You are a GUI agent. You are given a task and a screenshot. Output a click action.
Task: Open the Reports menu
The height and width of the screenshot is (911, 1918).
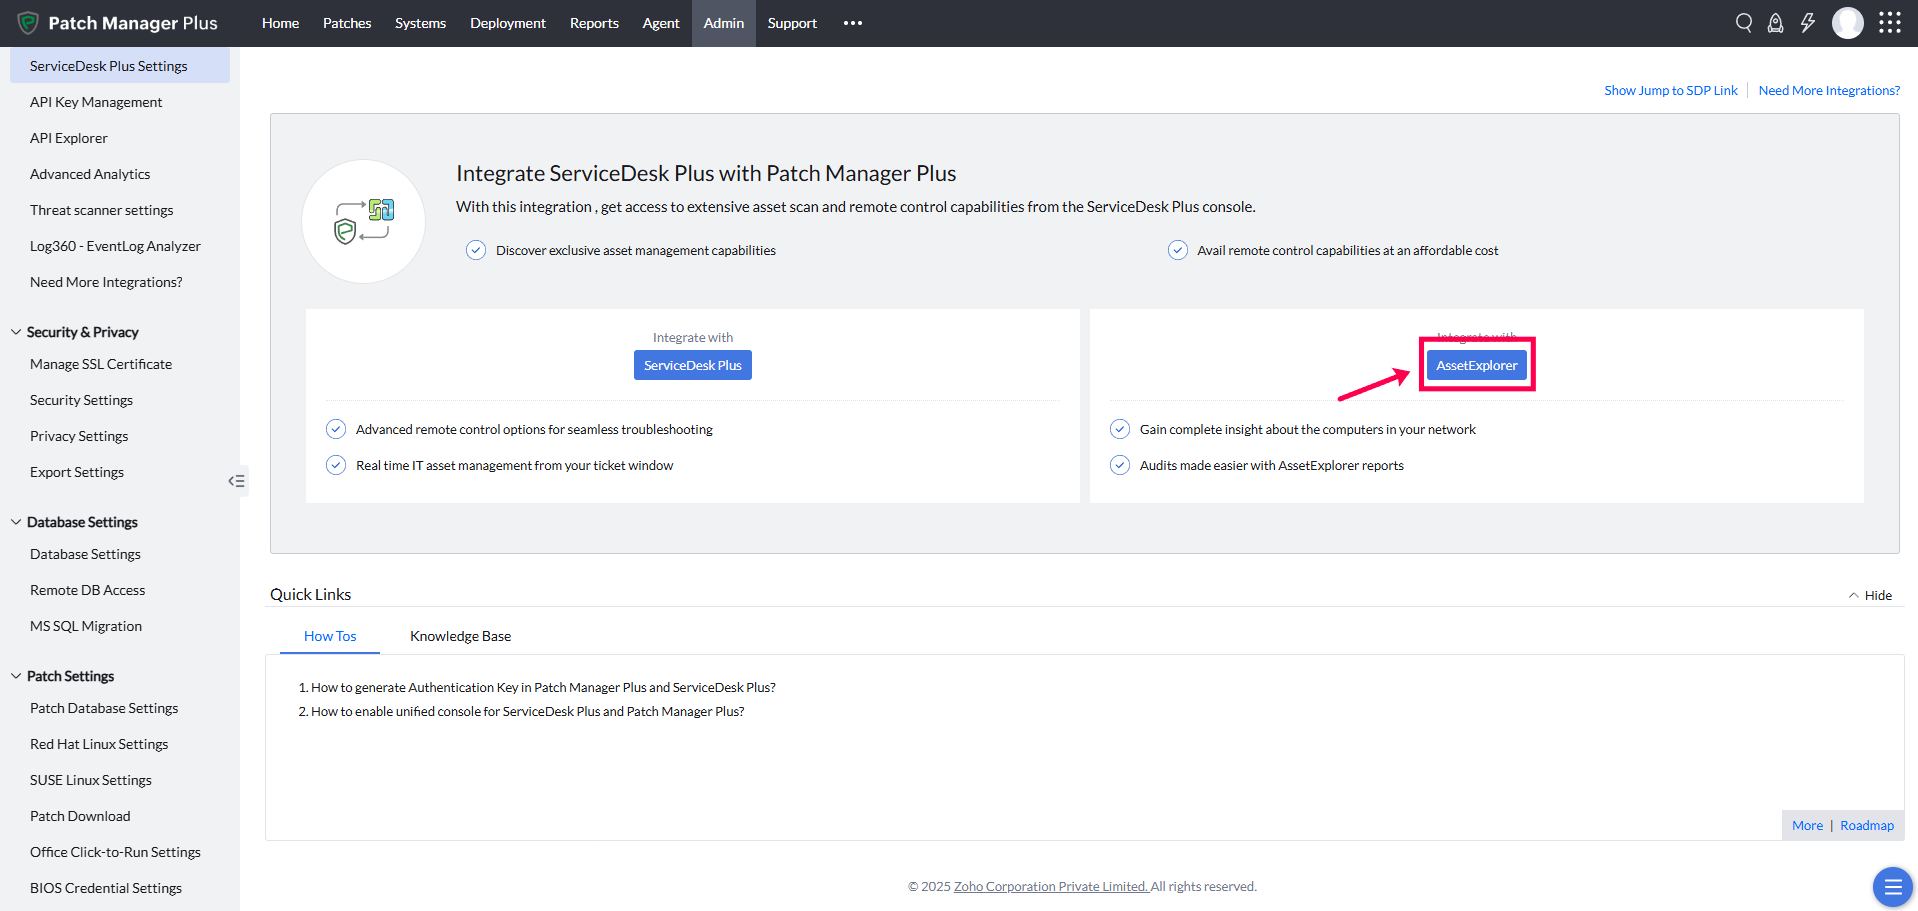[x=594, y=23]
